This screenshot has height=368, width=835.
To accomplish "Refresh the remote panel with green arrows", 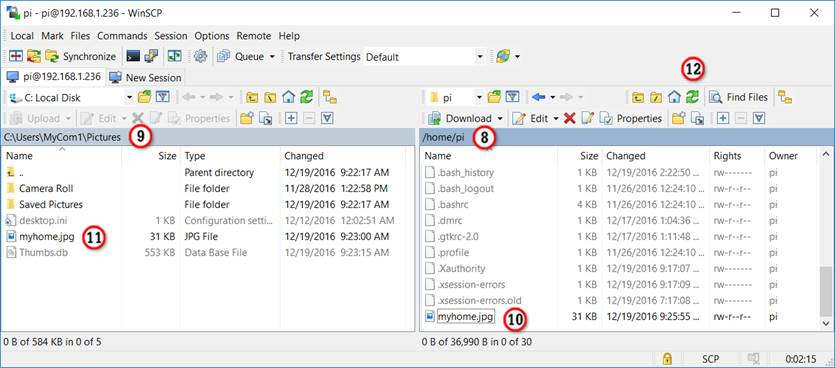I will coord(692,97).
